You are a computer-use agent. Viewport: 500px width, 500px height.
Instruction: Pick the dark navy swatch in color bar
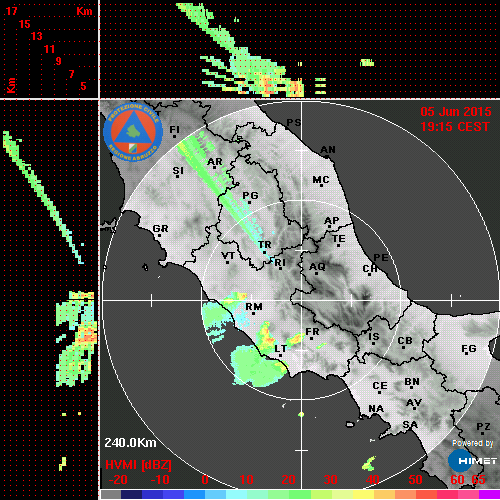[131, 494]
